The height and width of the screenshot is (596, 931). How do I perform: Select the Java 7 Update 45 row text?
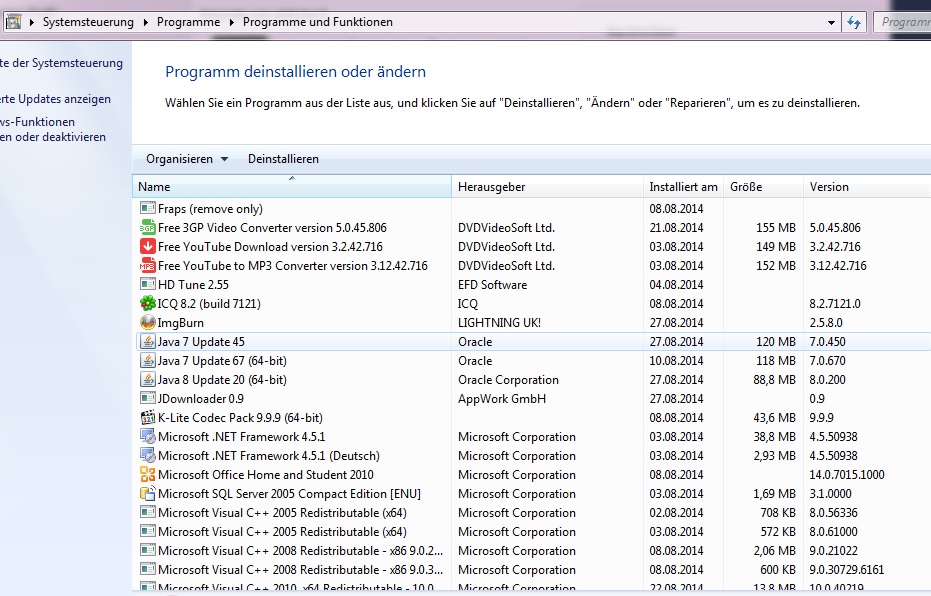pos(201,342)
